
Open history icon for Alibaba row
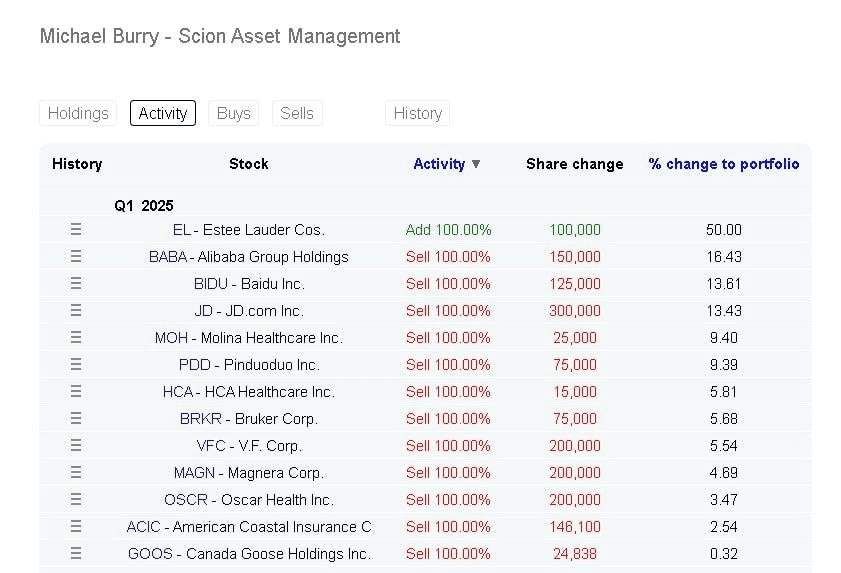pyautogui.click(x=76, y=257)
